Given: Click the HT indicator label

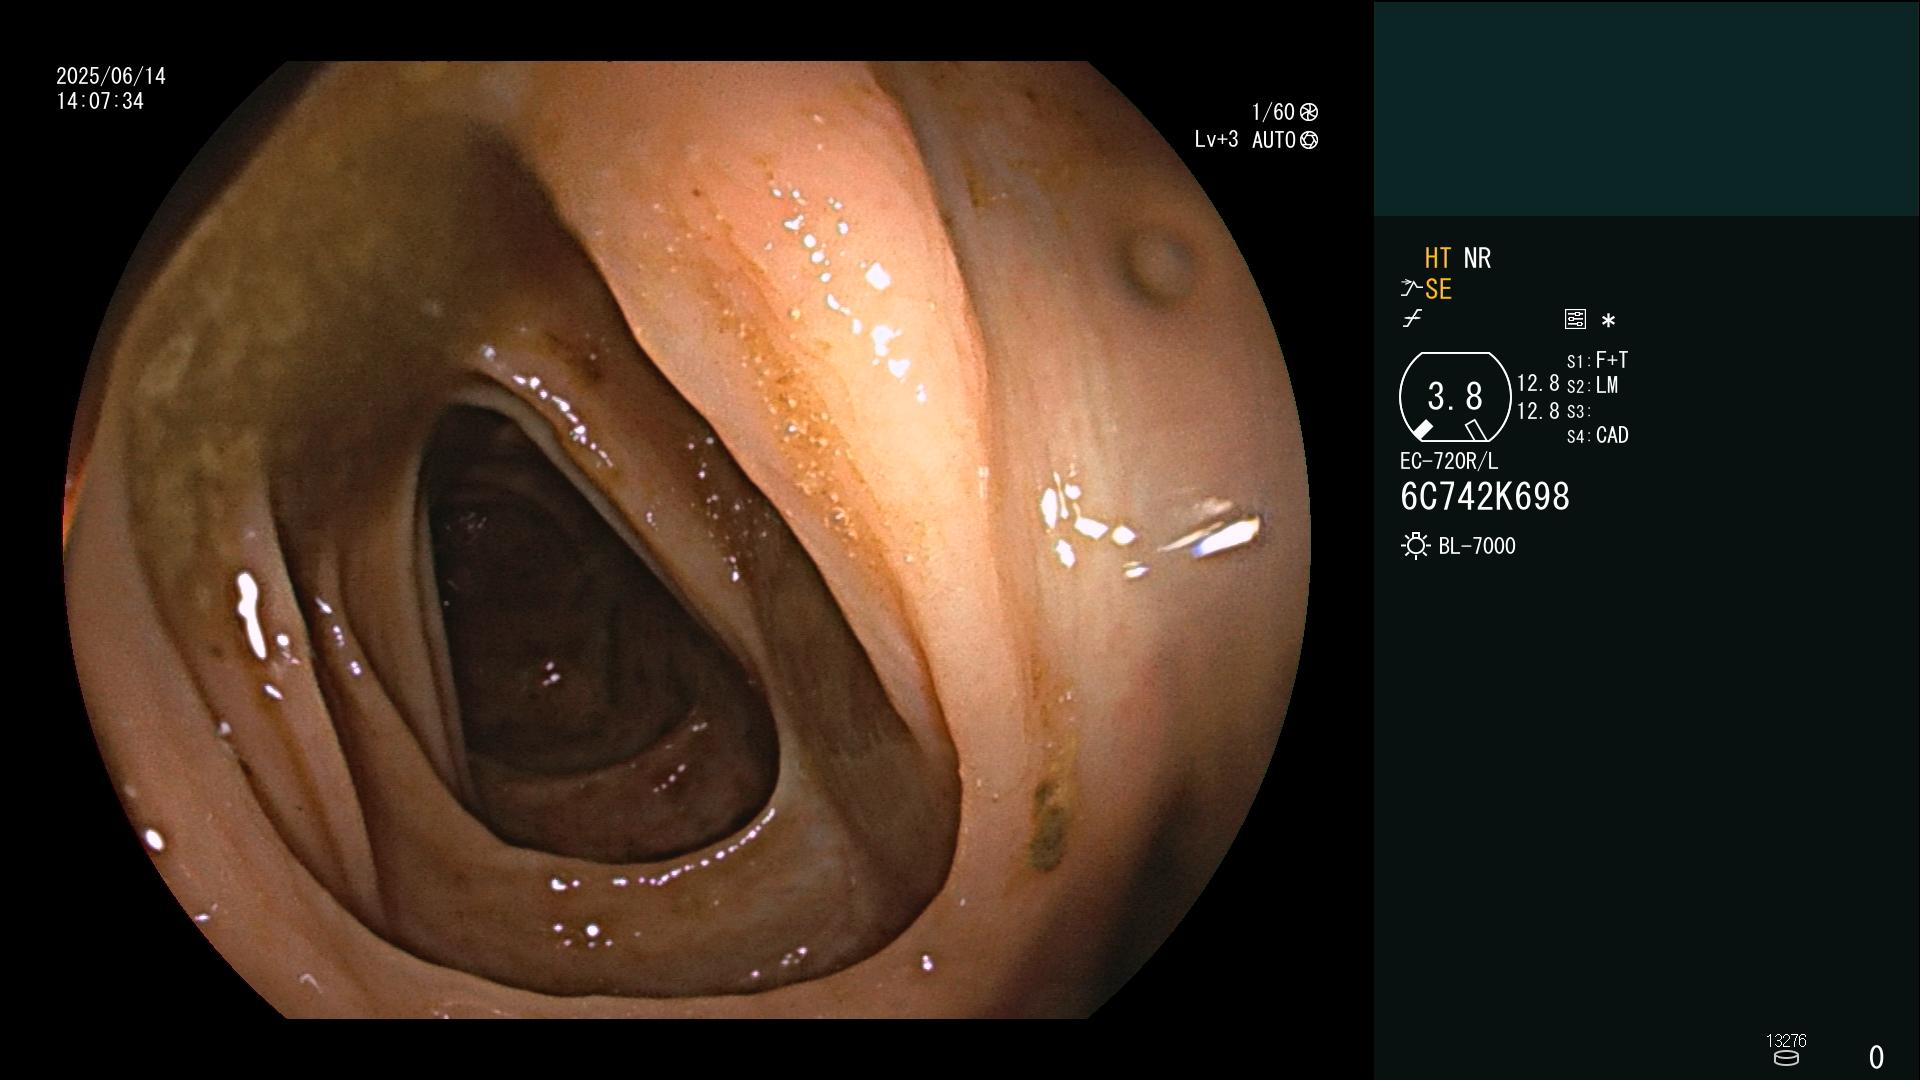Looking at the screenshot, I should (x=1437, y=258).
